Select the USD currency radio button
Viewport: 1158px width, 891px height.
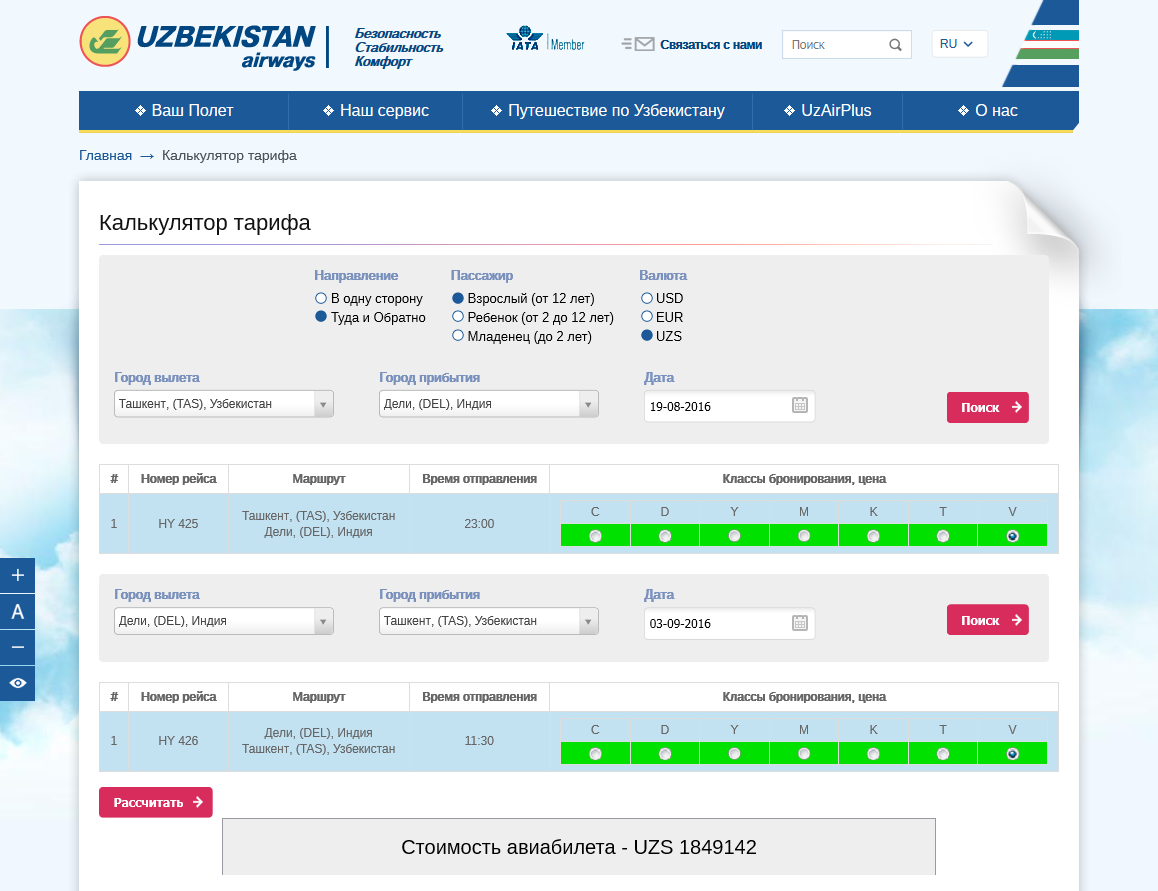coord(647,298)
